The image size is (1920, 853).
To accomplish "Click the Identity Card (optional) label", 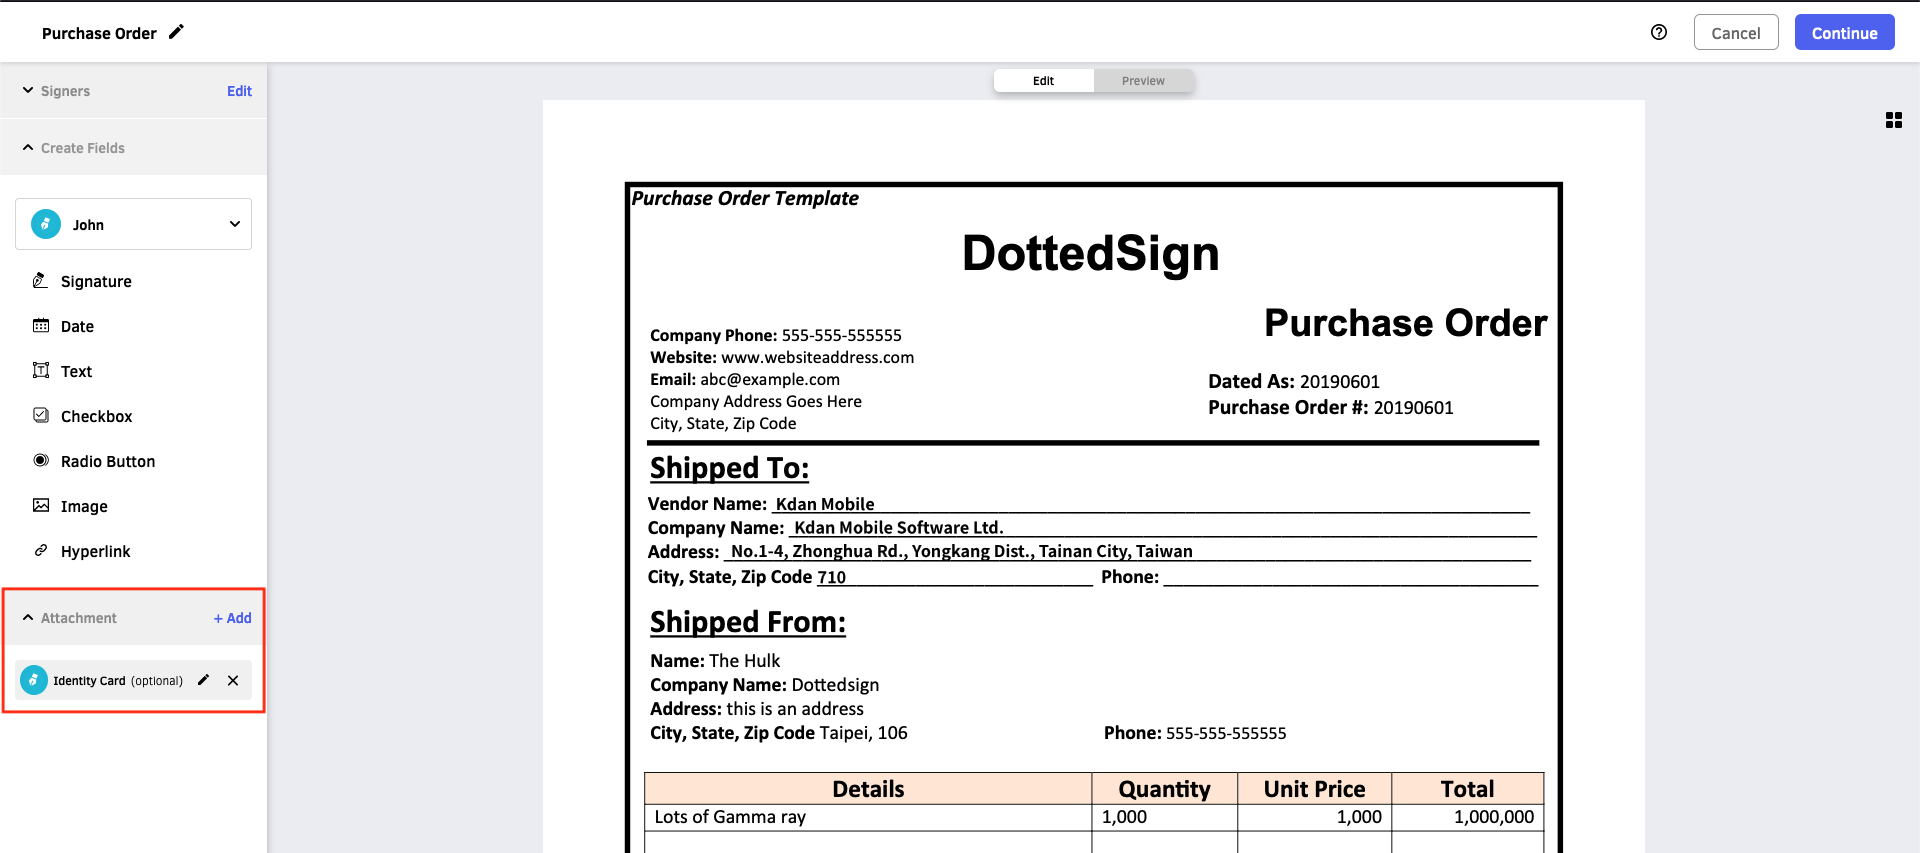I will [118, 681].
